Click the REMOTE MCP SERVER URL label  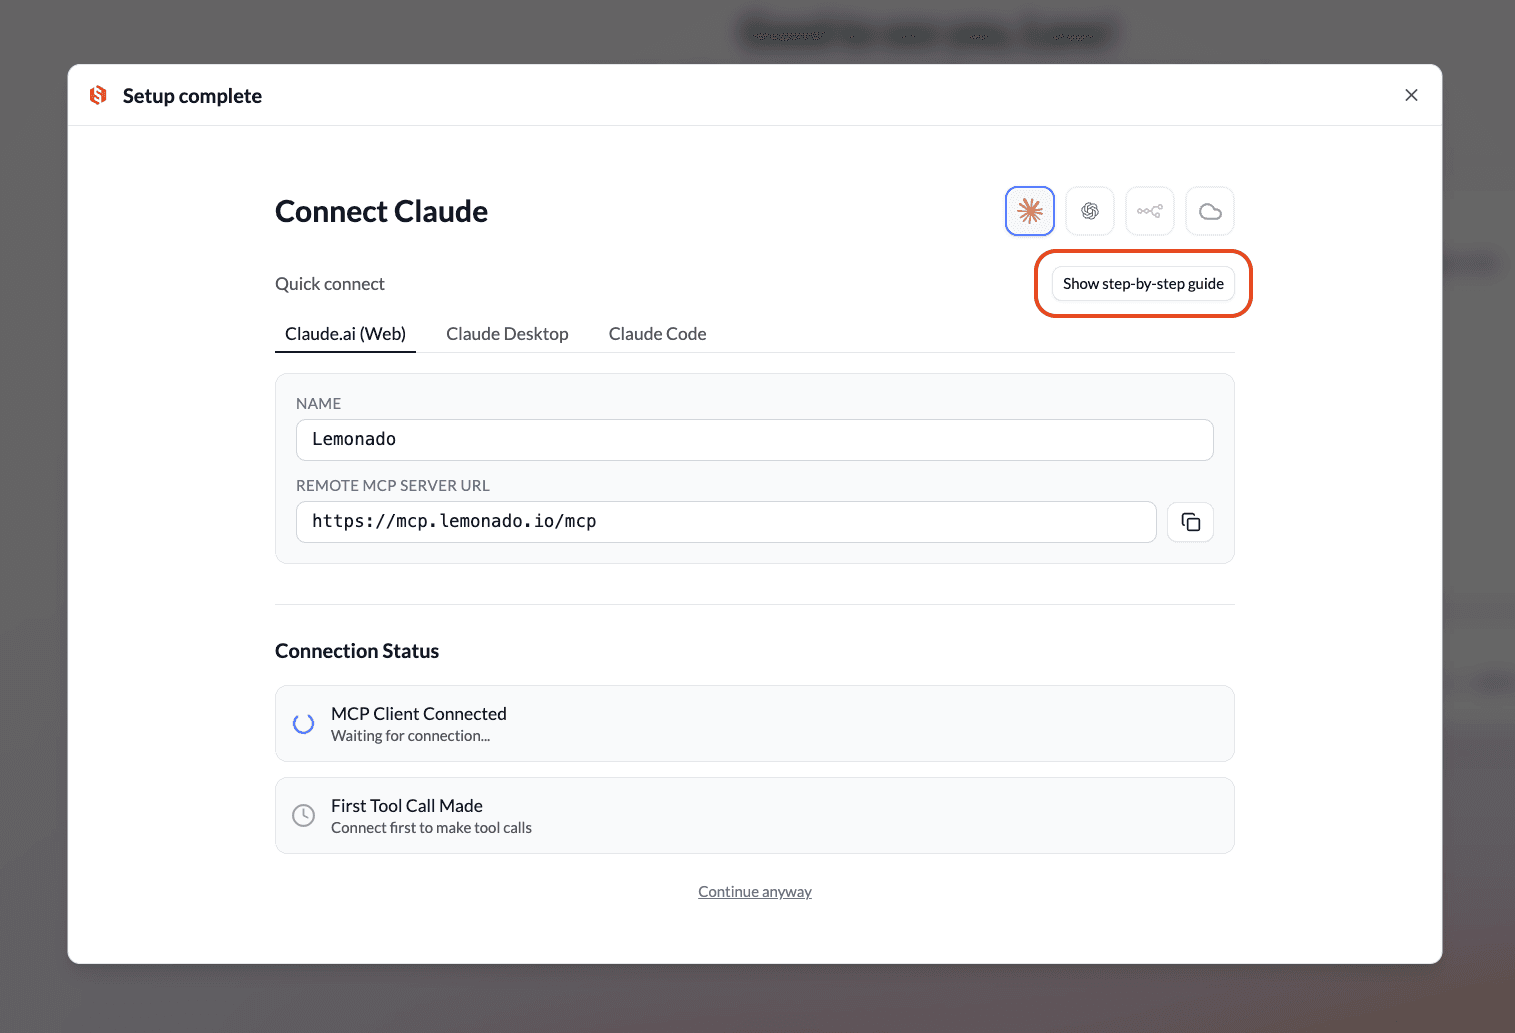(x=393, y=486)
